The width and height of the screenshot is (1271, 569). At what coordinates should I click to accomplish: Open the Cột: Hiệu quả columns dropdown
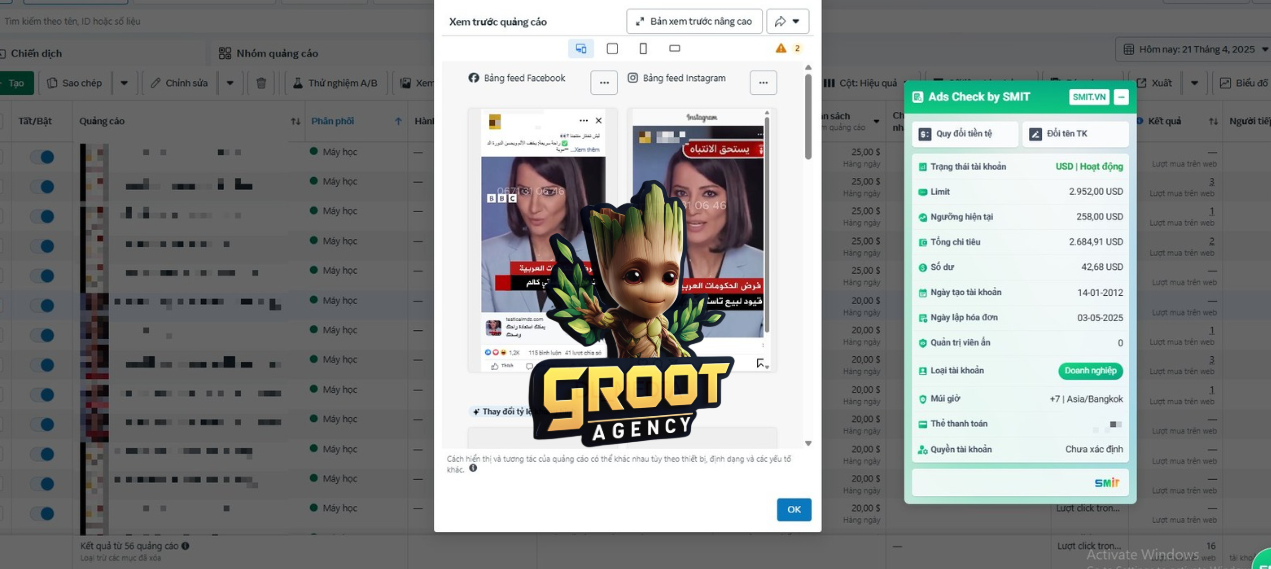[x=862, y=83]
